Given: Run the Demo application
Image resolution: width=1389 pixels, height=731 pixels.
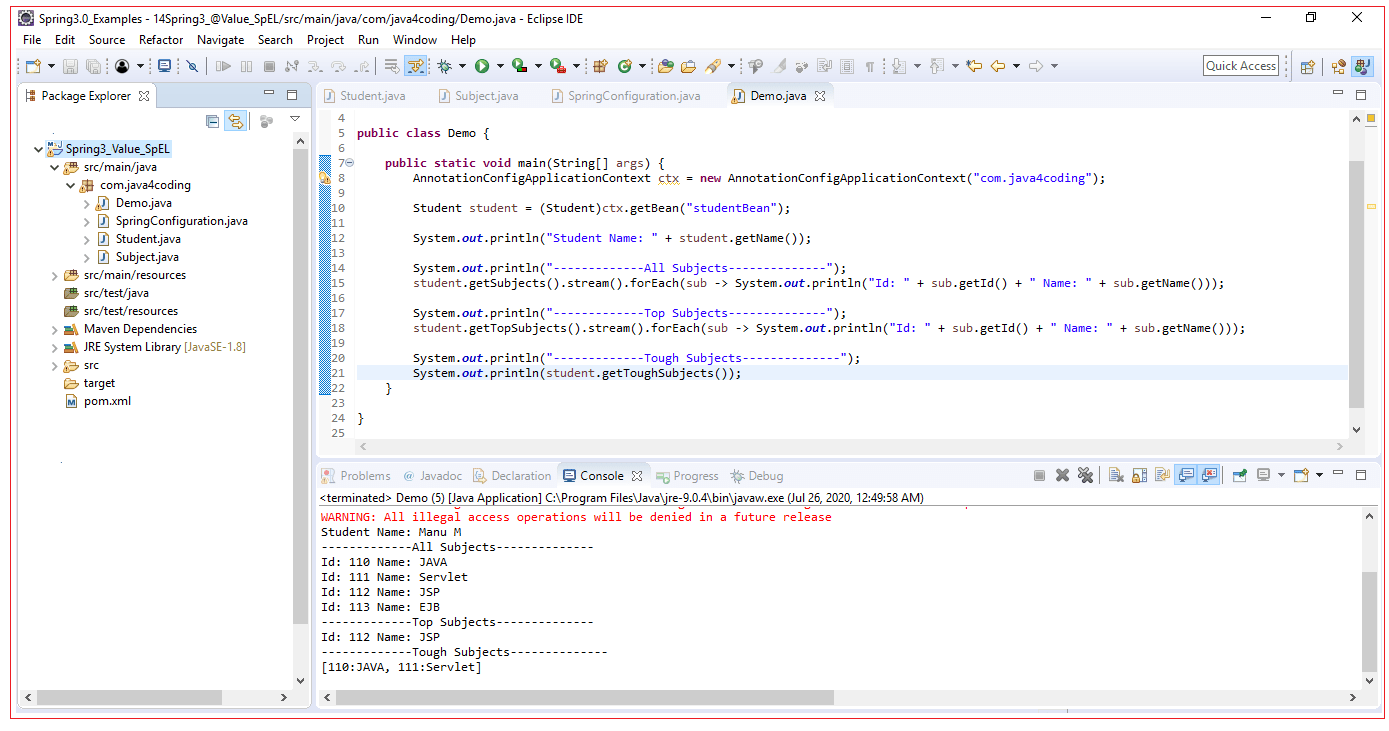Looking at the screenshot, I should pos(483,66).
